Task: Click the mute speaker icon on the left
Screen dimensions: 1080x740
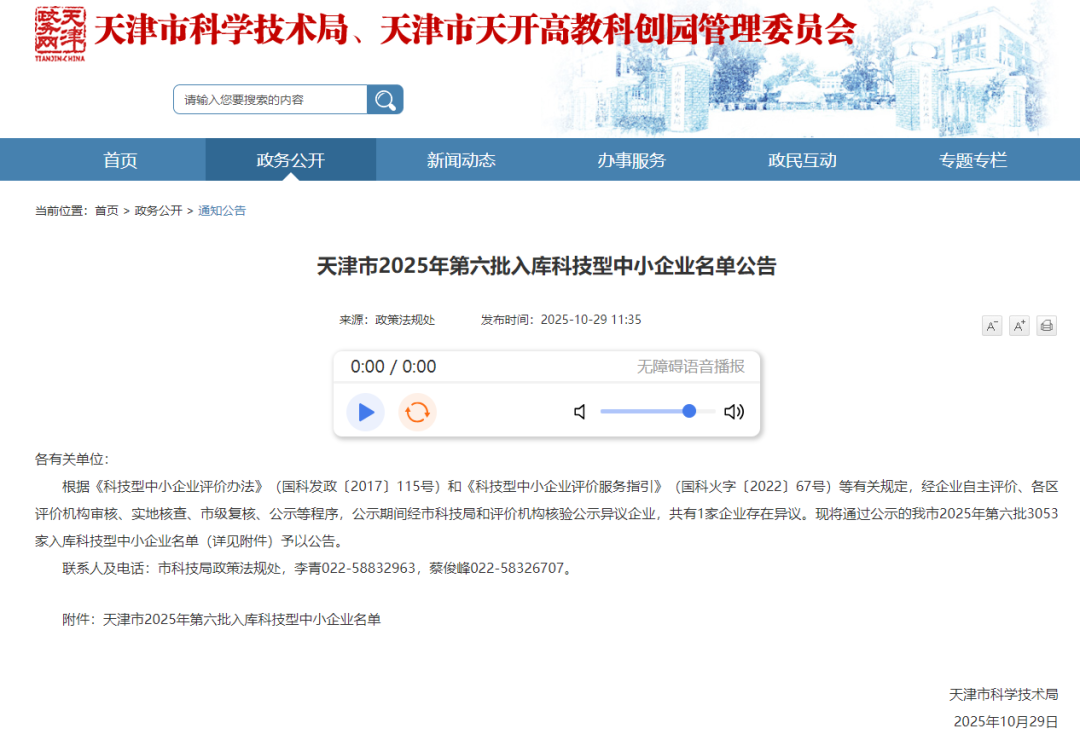Action: click(x=579, y=411)
